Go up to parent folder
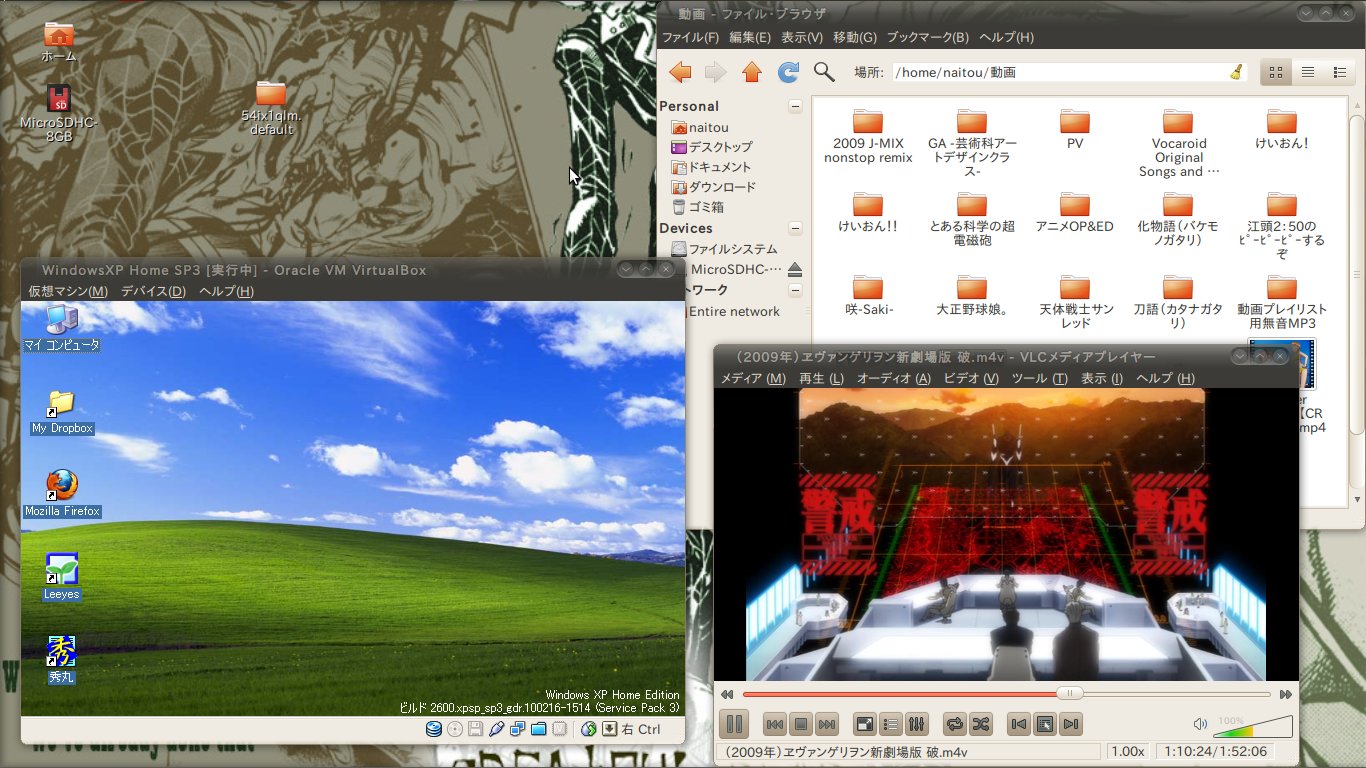The width and height of the screenshot is (1366, 768). (752, 72)
